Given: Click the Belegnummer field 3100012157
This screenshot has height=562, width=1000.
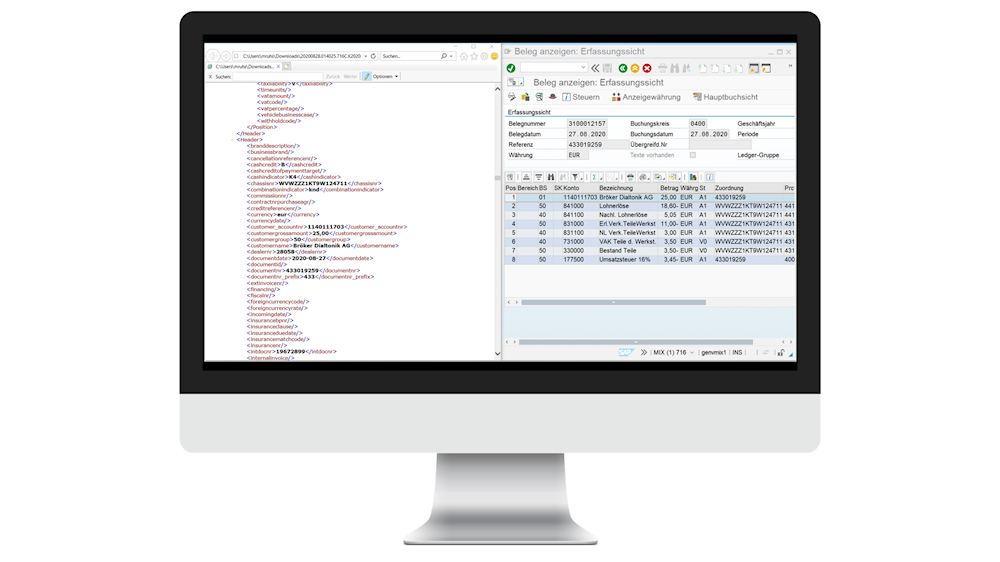Looking at the screenshot, I should (587, 124).
